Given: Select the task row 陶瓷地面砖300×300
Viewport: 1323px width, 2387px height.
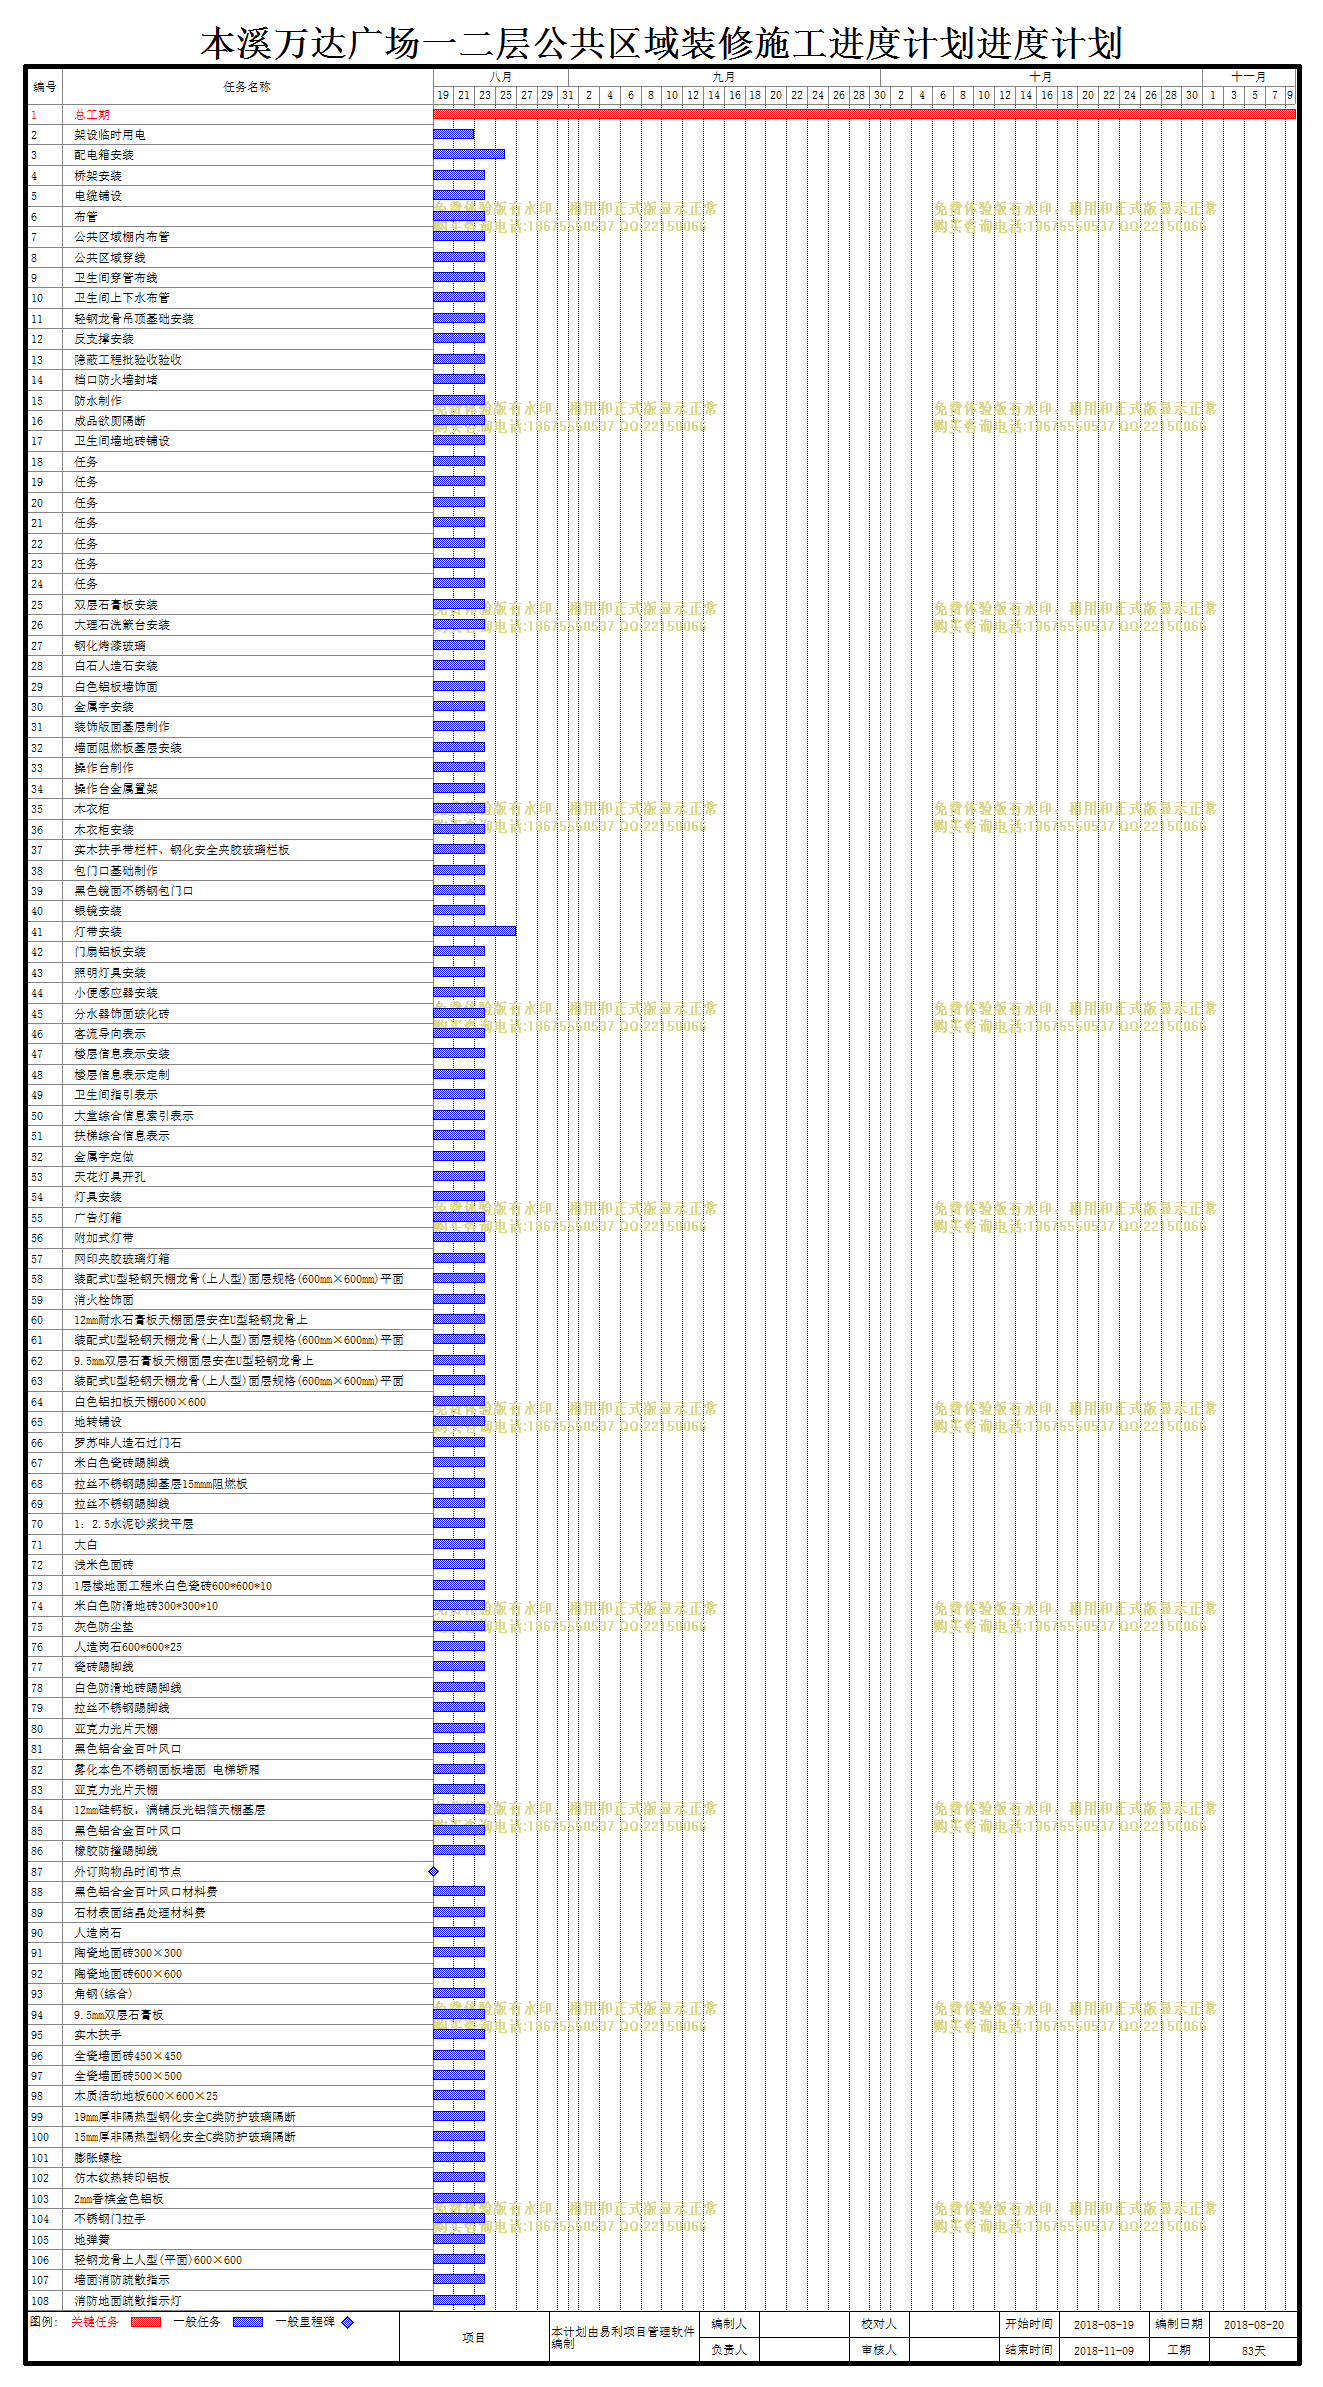Looking at the screenshot, I should 229,1953.
